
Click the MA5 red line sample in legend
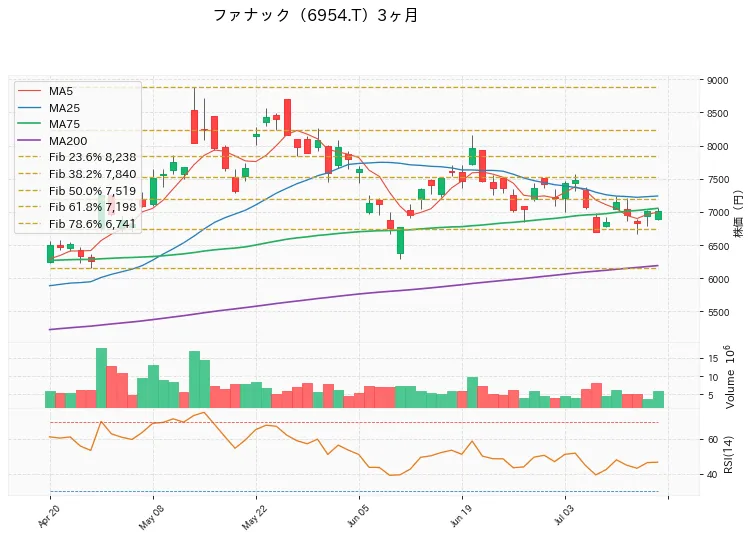click(29, 91)
